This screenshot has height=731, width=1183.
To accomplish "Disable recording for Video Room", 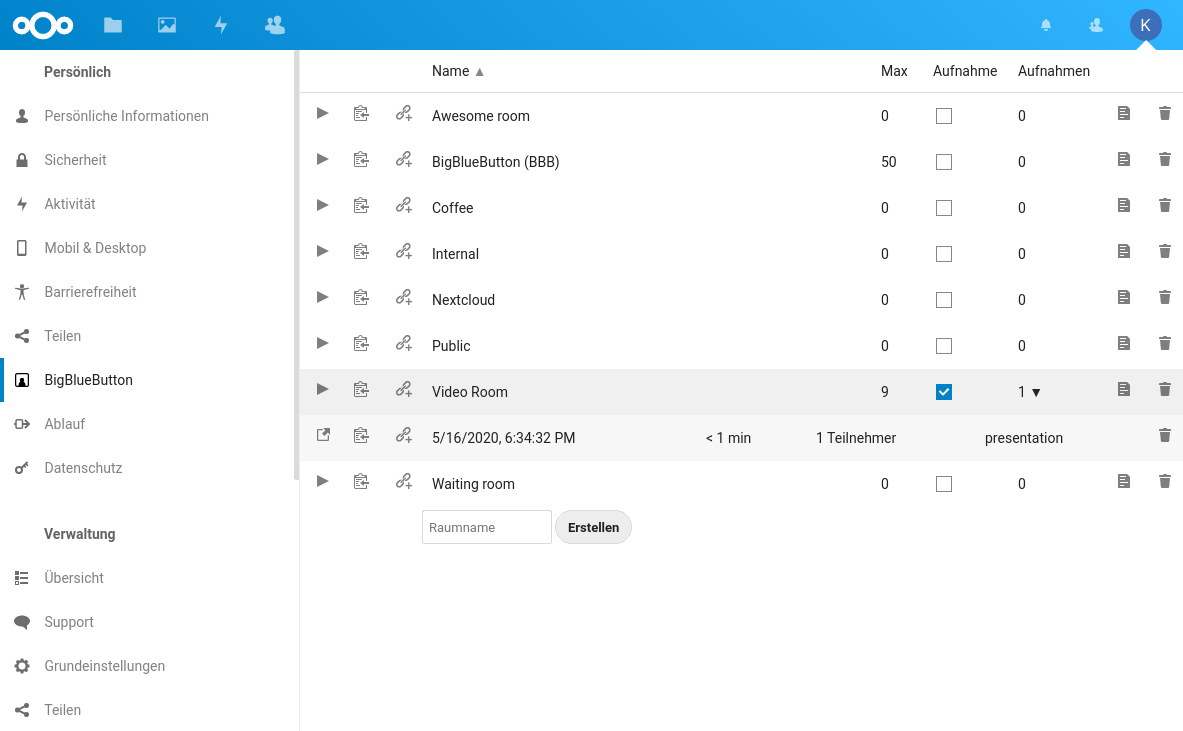I will tap(944, 392).
